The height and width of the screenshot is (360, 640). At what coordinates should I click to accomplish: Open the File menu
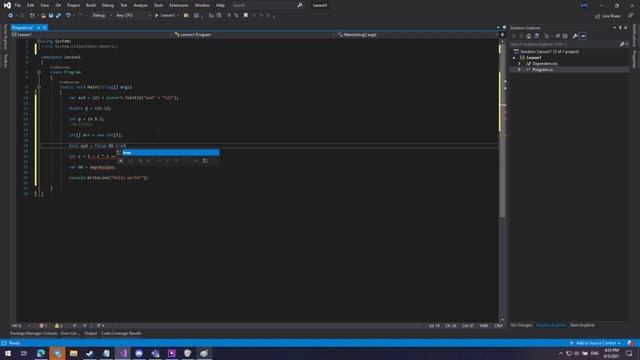click(18, 5)
